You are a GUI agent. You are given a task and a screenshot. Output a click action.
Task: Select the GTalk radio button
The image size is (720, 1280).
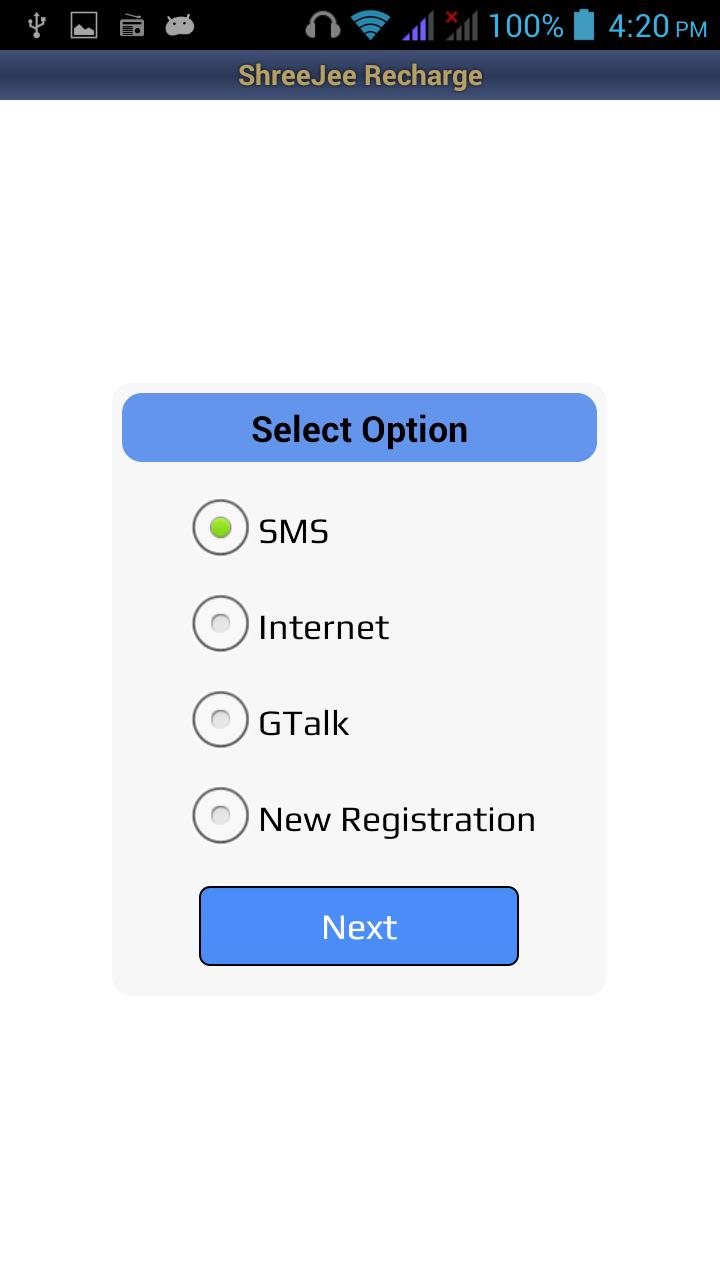click(220, 720)
